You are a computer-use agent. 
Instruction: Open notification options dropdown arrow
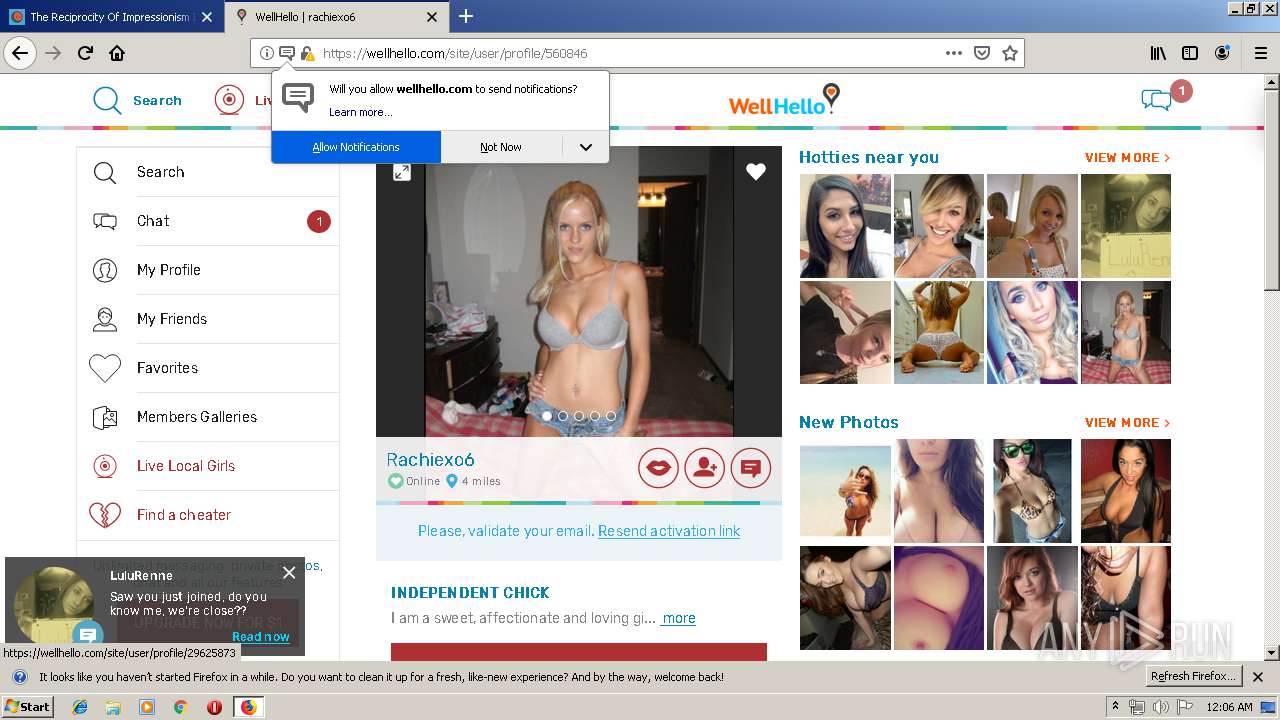click(x=586, y=147)
